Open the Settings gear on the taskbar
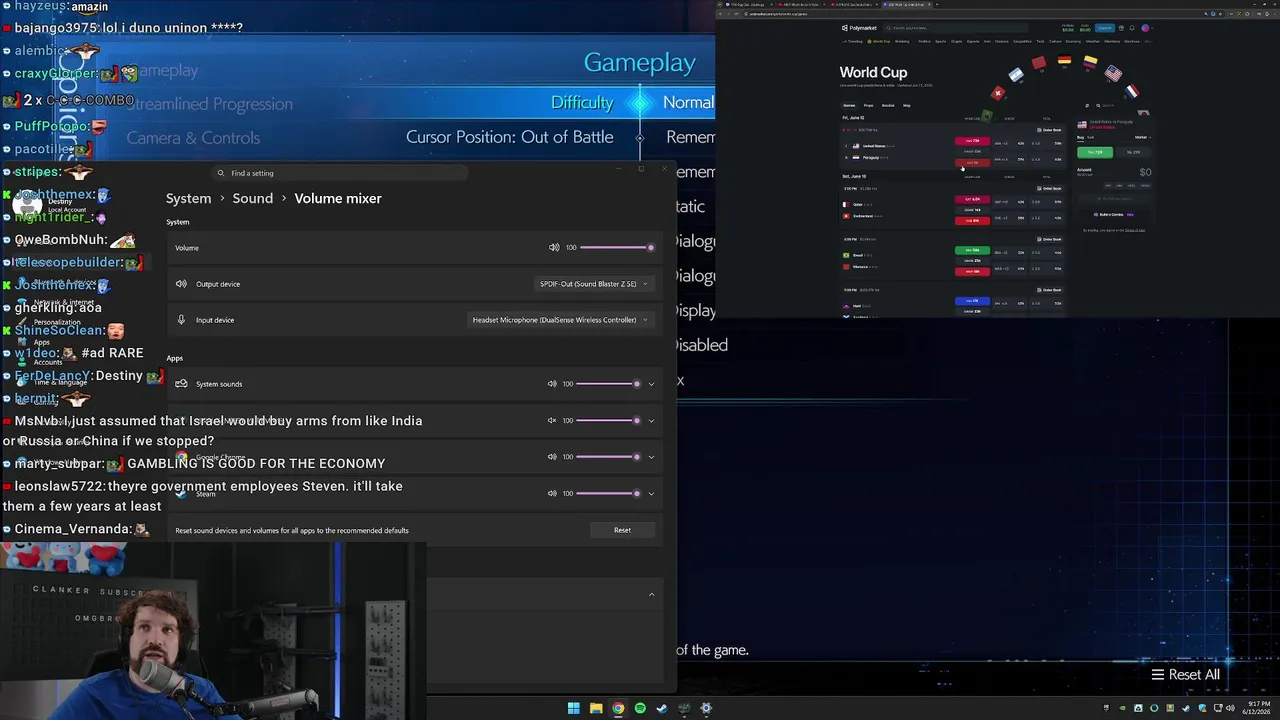This screenshot has height=720, width=1280. click(x=706, y=708)
